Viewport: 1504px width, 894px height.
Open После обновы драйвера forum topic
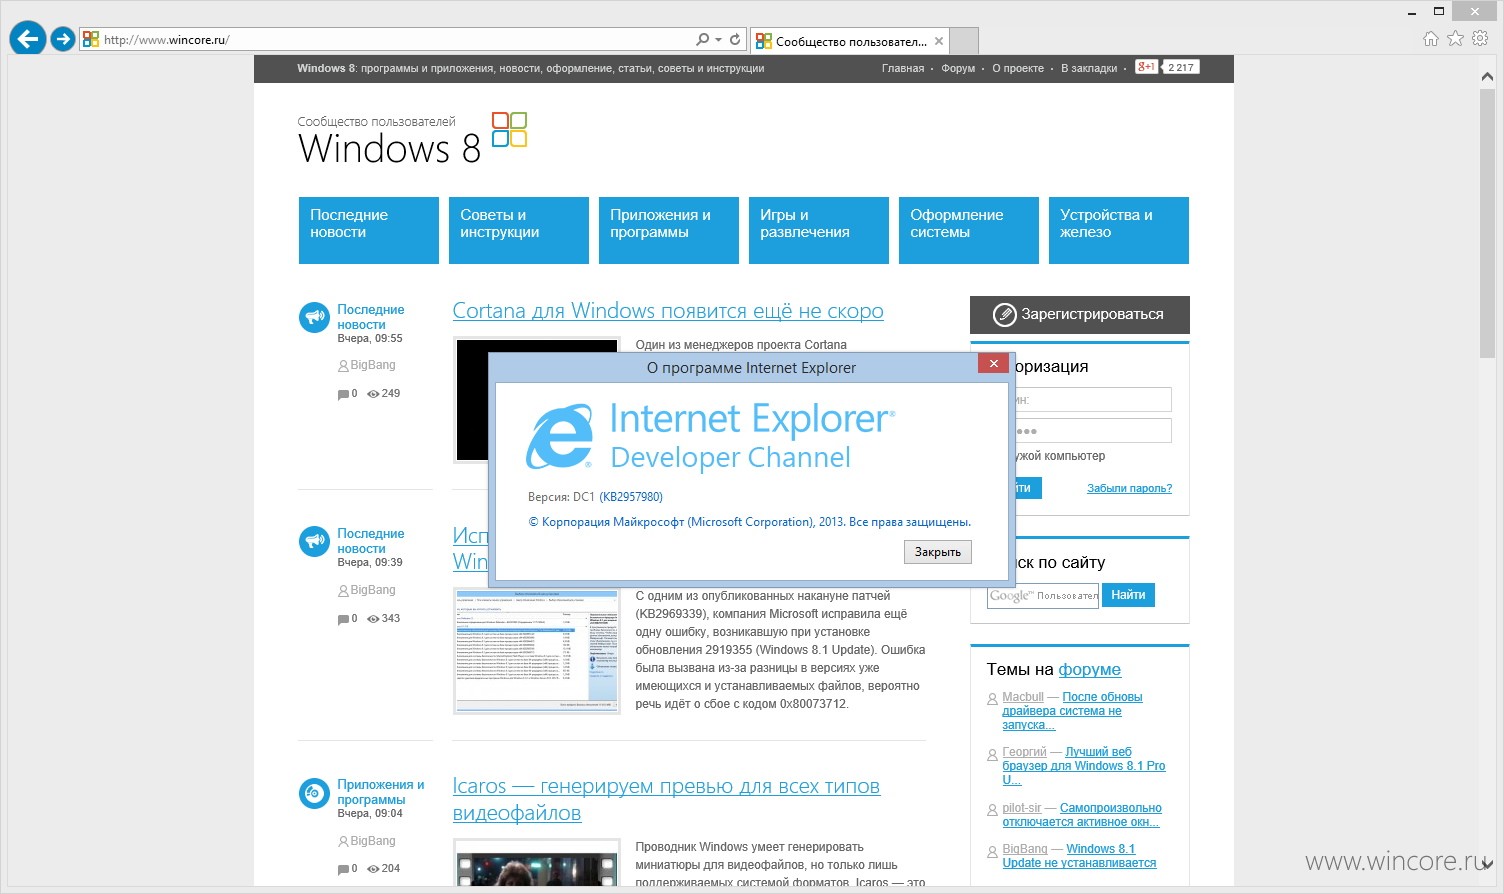[x=1072, y=711]
